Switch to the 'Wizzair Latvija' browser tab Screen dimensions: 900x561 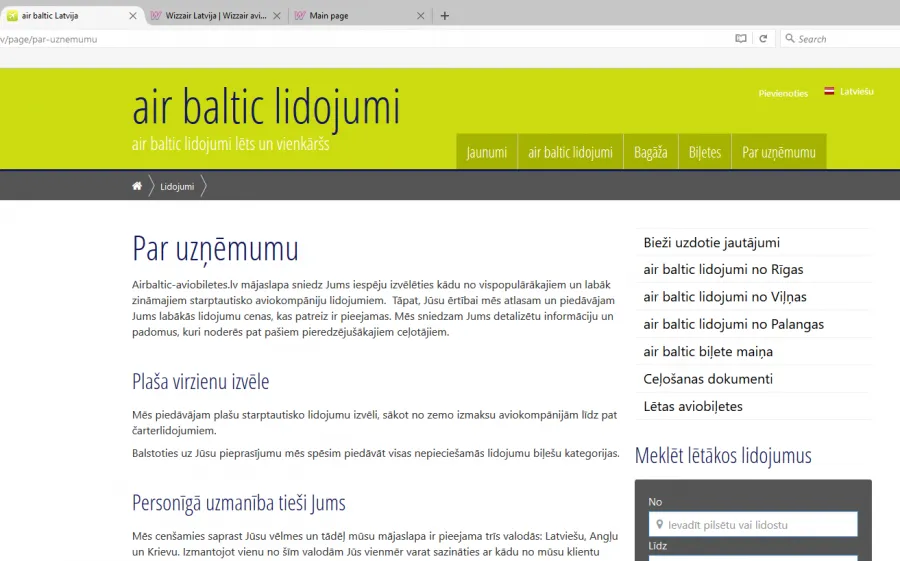click(216, 16)
